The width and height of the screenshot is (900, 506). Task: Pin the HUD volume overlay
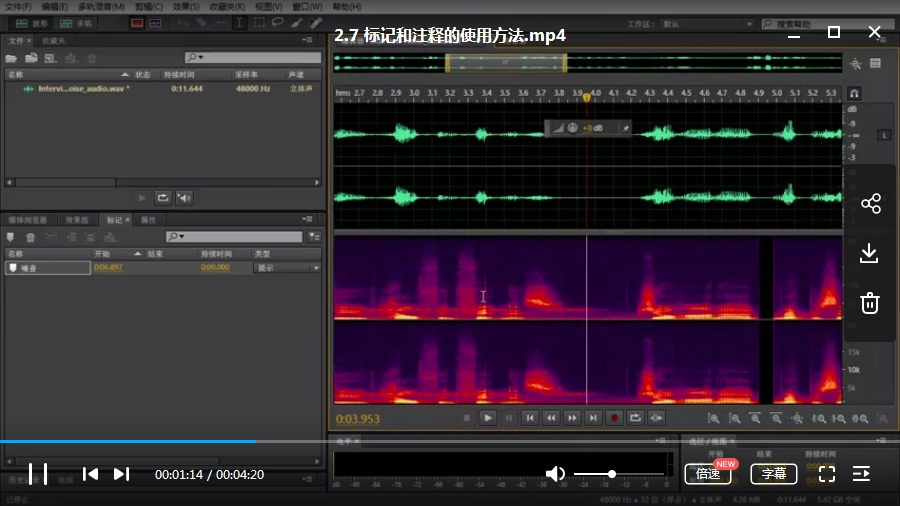click(x=626, y=128)
